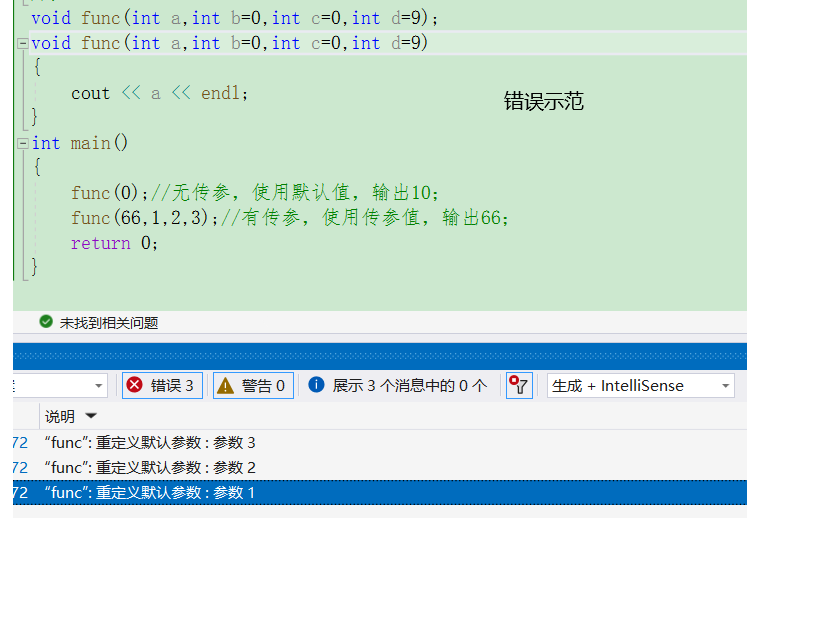Toggle the 错误 3 errors filter button
Image resolution: width=813 pixels, height=626 pixels.
tap(162, 385)
